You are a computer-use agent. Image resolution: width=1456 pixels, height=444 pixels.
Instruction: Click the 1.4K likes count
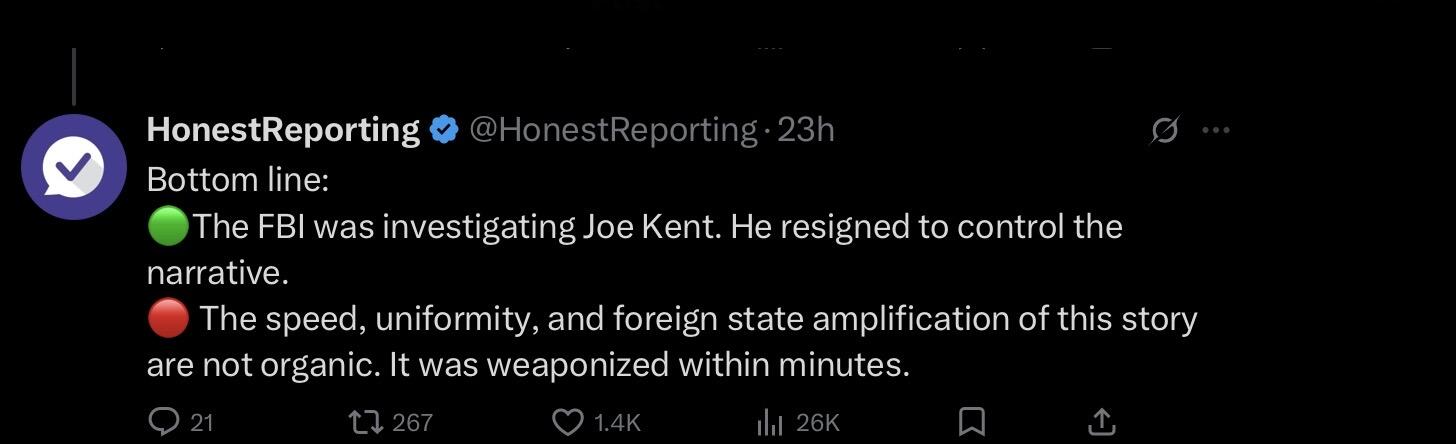coord(616,423)
